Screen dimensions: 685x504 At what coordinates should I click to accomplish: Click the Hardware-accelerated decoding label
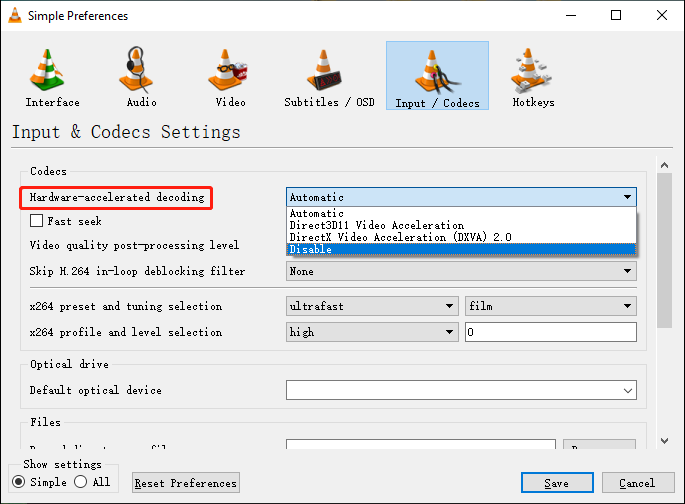click(x=117, y=197)
